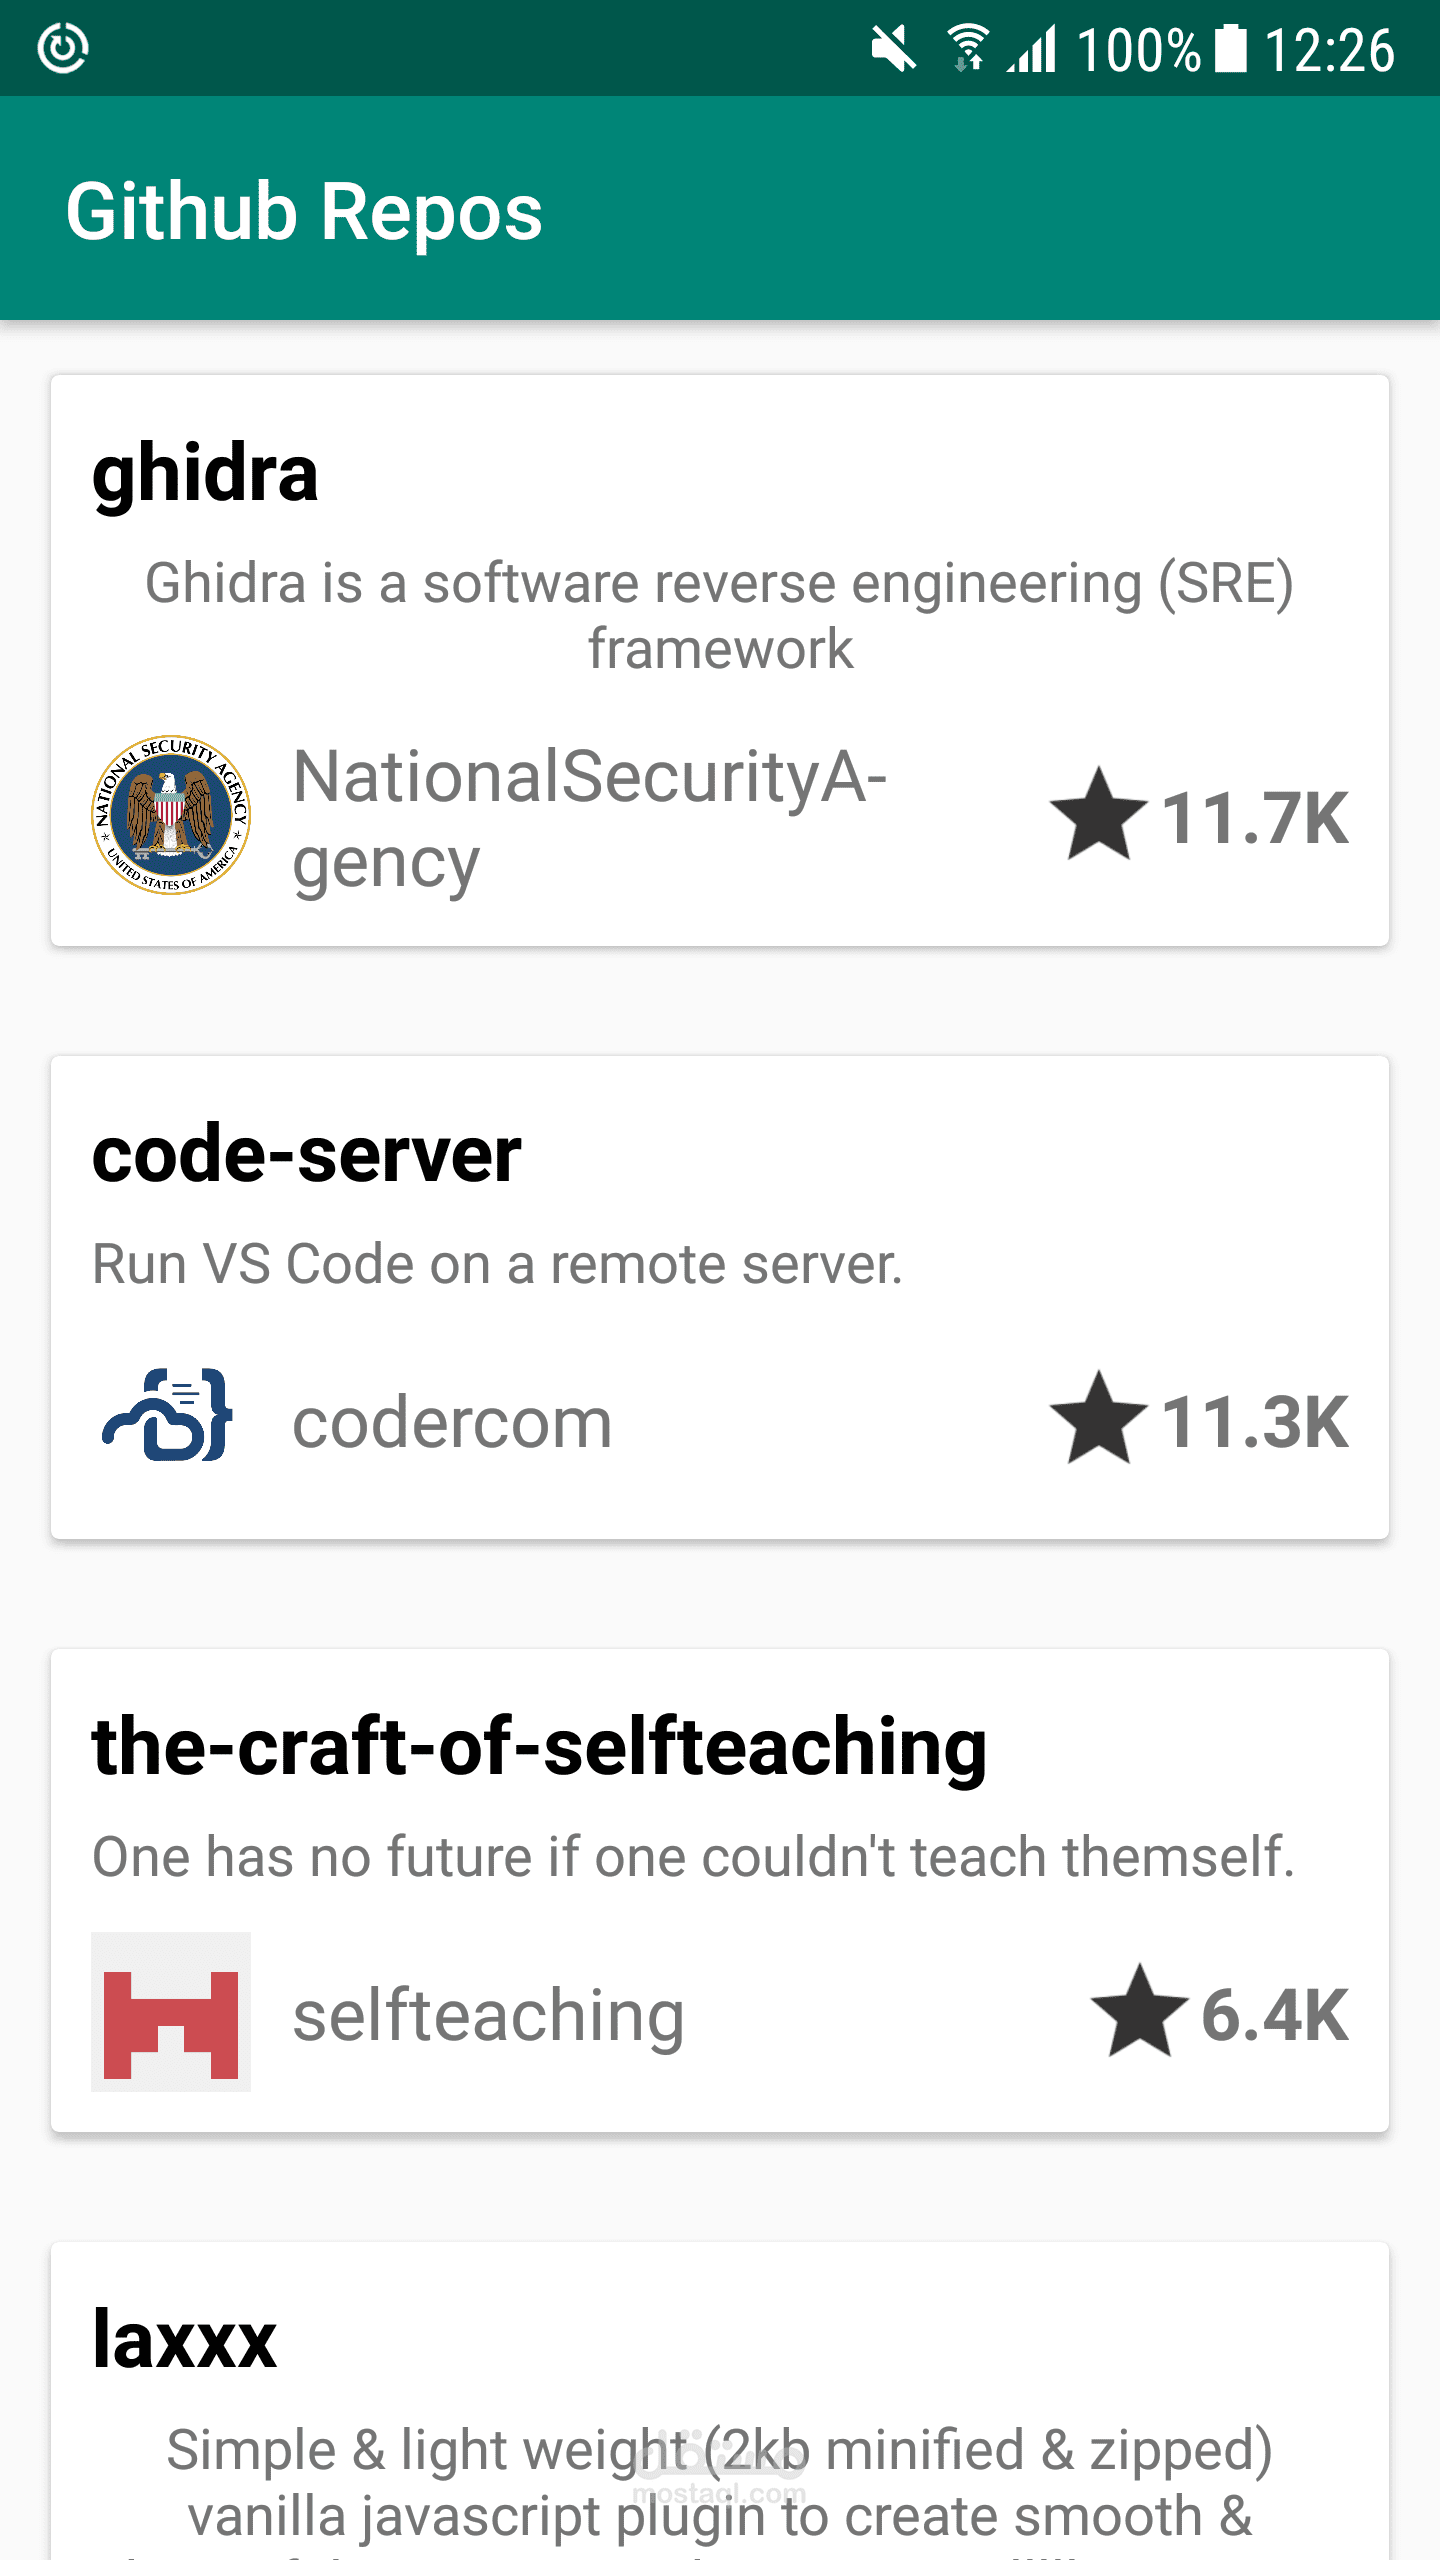Image resolution: width=1440 pixels, height=2560 pixels.
Task: Tap the codercom cloud logo avatar
Action: tap(168, 1415)
